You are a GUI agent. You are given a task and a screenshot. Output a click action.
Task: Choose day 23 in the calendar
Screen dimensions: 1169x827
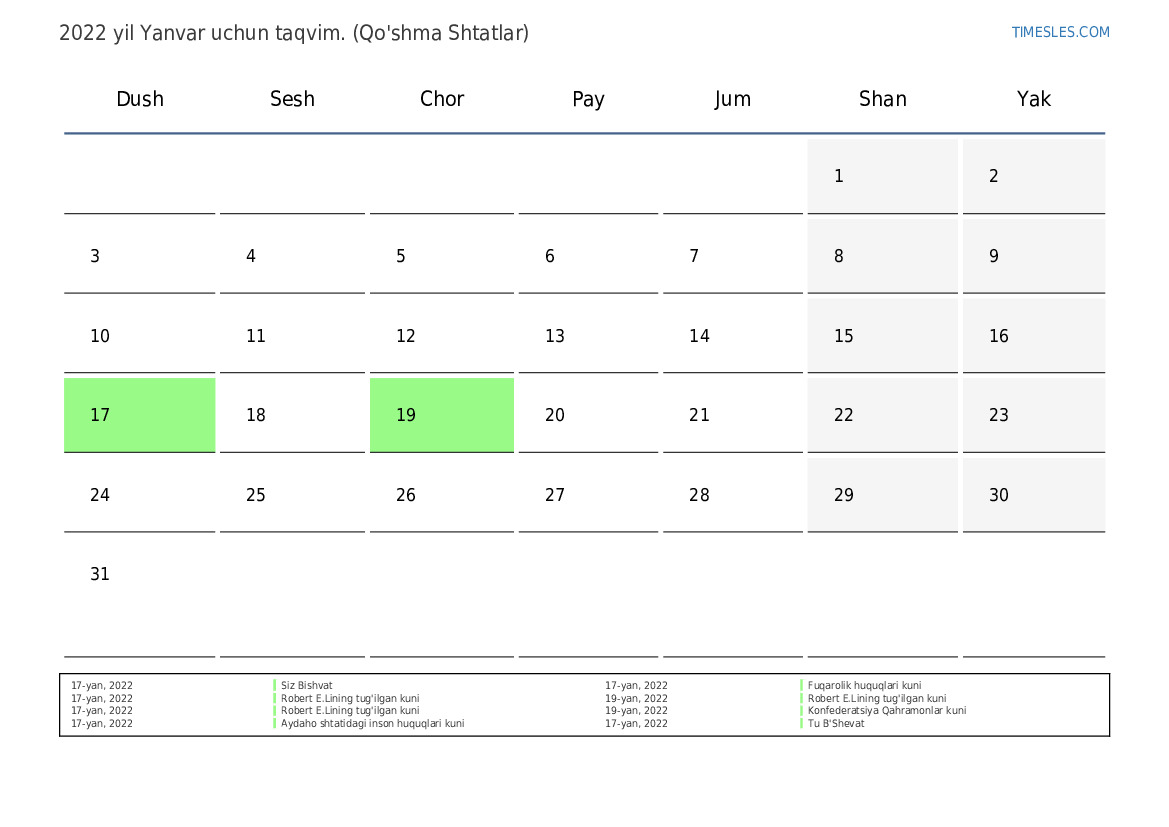click(1034, 415)
